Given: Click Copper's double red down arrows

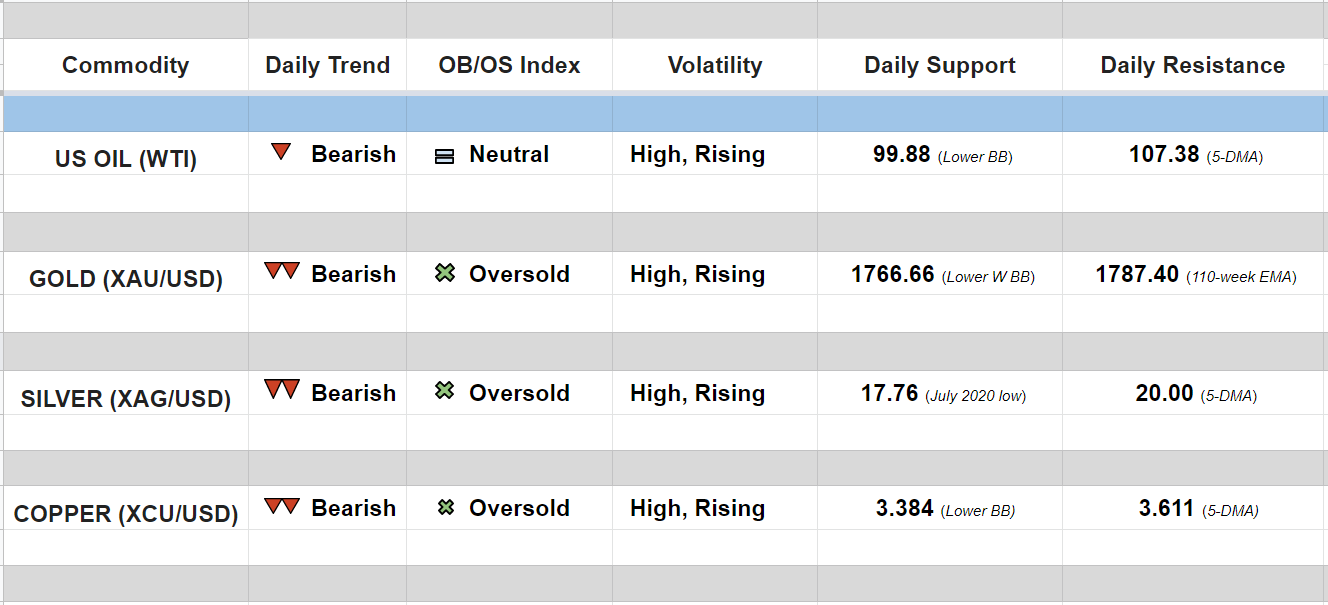Looking at the screenshot, I should (x=281, y=506).
